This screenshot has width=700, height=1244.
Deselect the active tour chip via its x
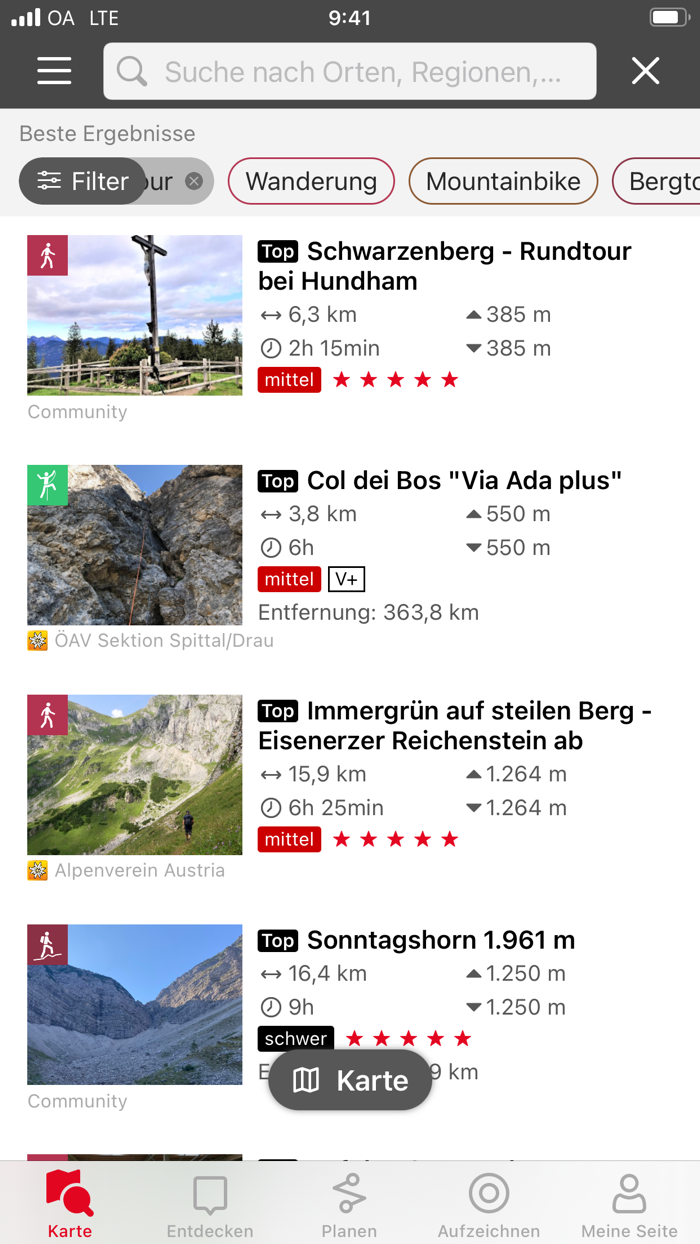pos(193,181)
